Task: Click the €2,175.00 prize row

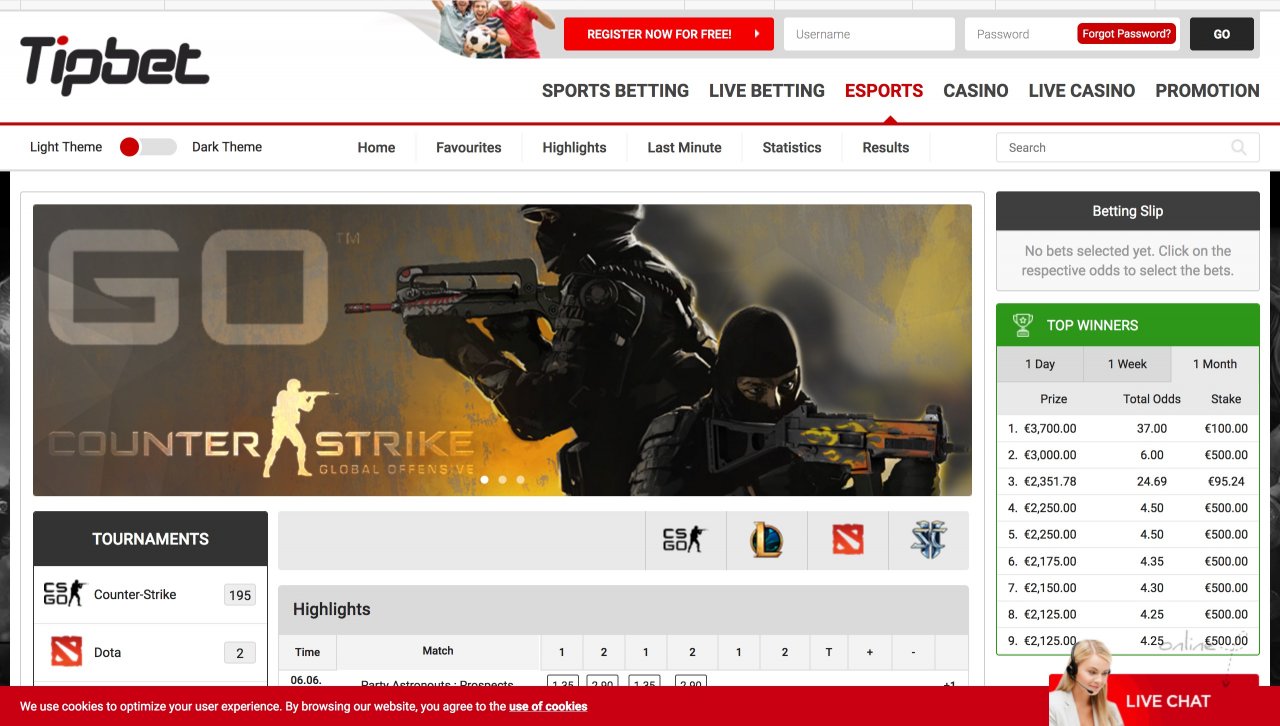Action: tap(1128, 561)
